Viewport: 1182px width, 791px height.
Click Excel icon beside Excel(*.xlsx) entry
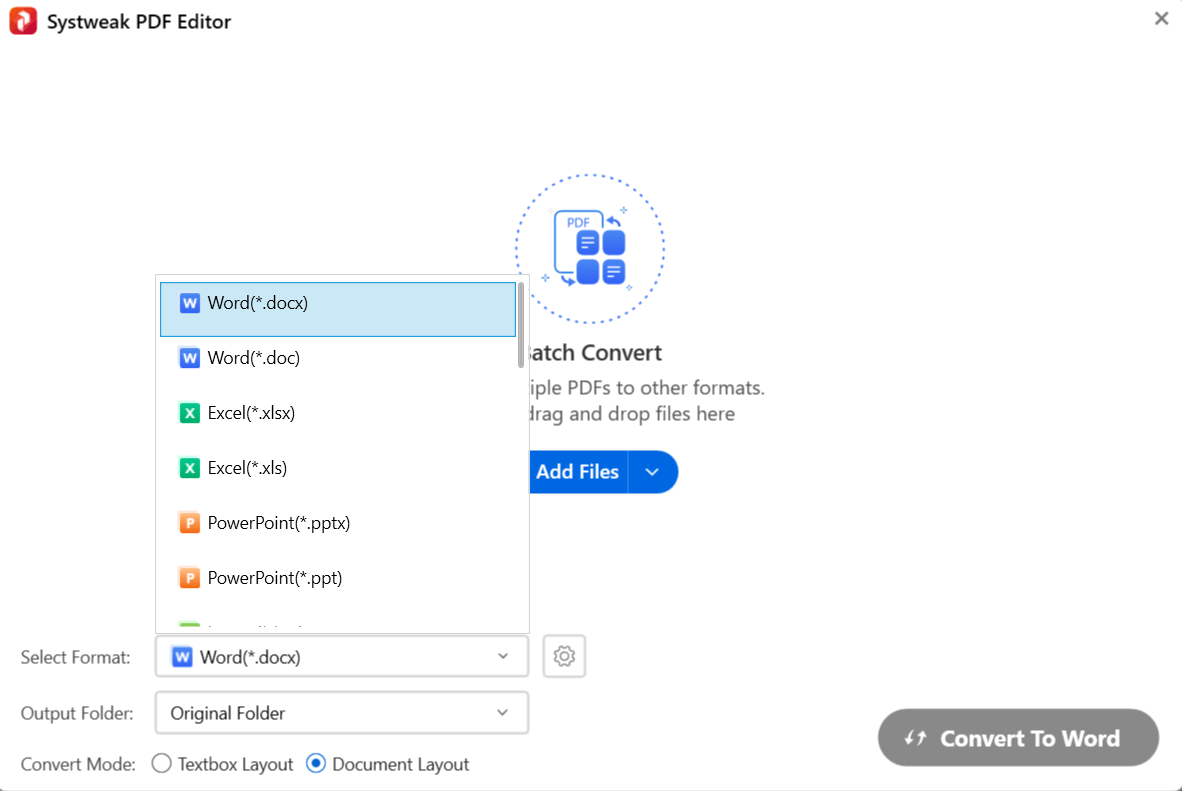tap(189, 412)
